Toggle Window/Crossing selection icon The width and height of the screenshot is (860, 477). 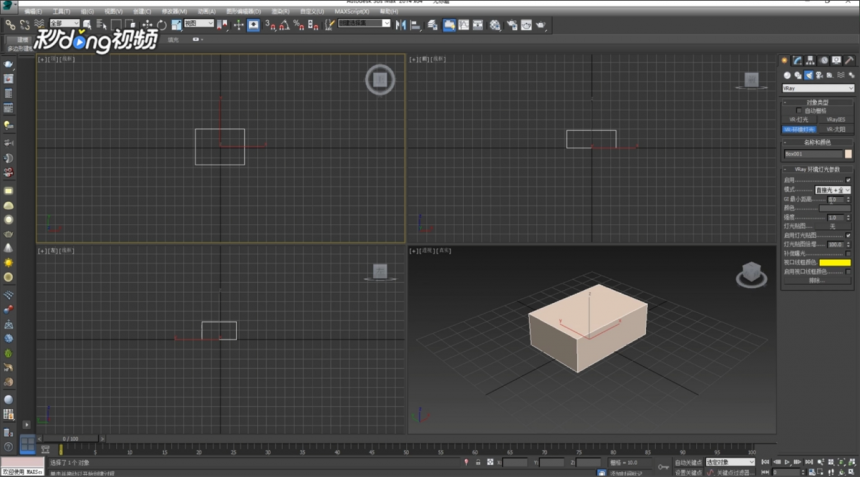(x=130, y=24)
